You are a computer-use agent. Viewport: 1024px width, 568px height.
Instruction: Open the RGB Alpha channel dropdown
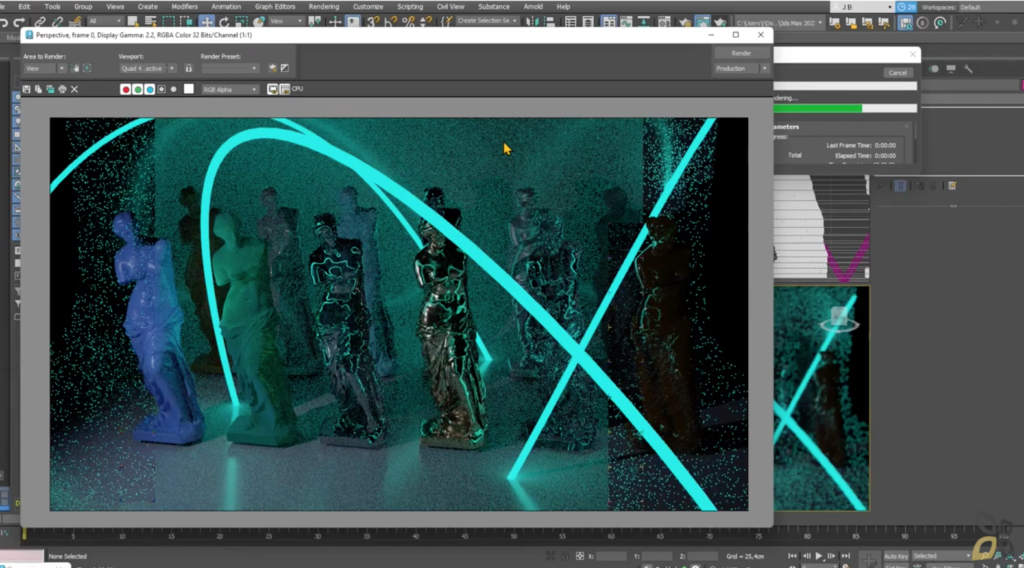(x=229, y=89)
